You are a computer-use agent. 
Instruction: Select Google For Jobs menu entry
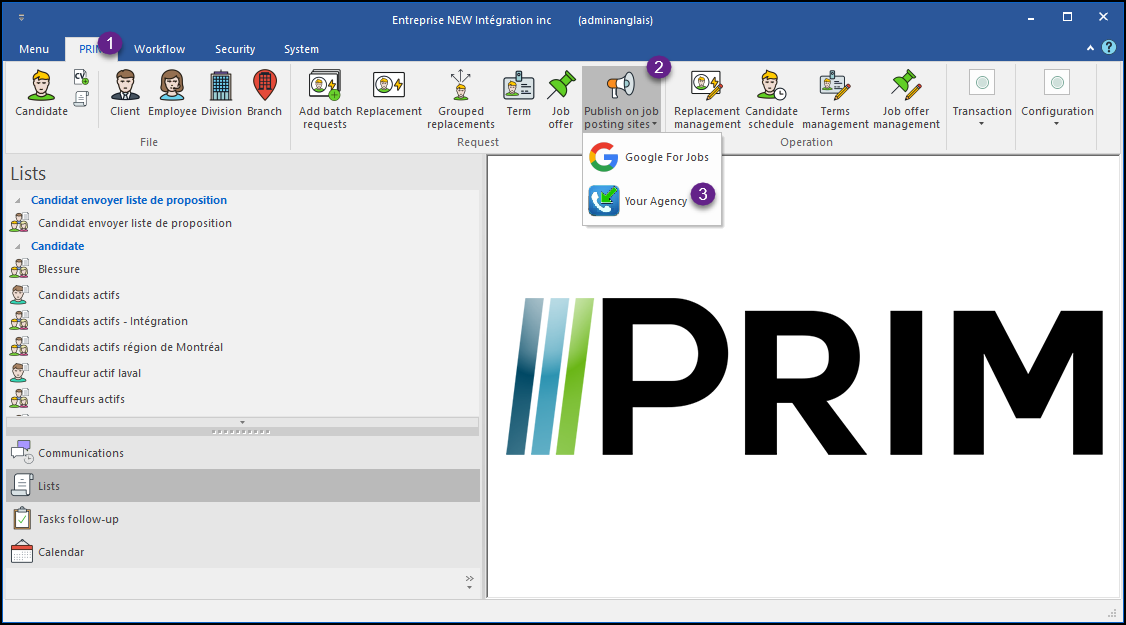[x=652, y=157]
